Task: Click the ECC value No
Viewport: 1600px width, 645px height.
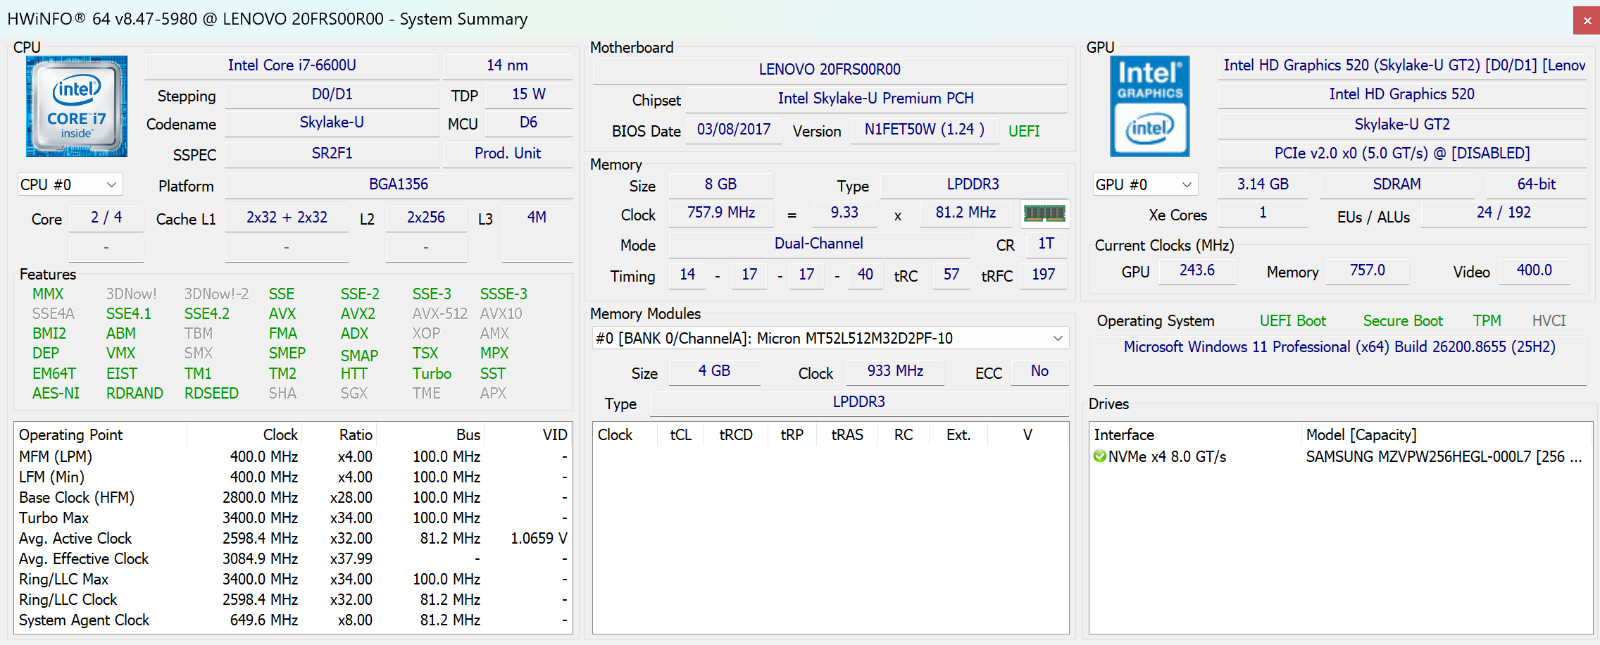Action: tap(1040, 370)
